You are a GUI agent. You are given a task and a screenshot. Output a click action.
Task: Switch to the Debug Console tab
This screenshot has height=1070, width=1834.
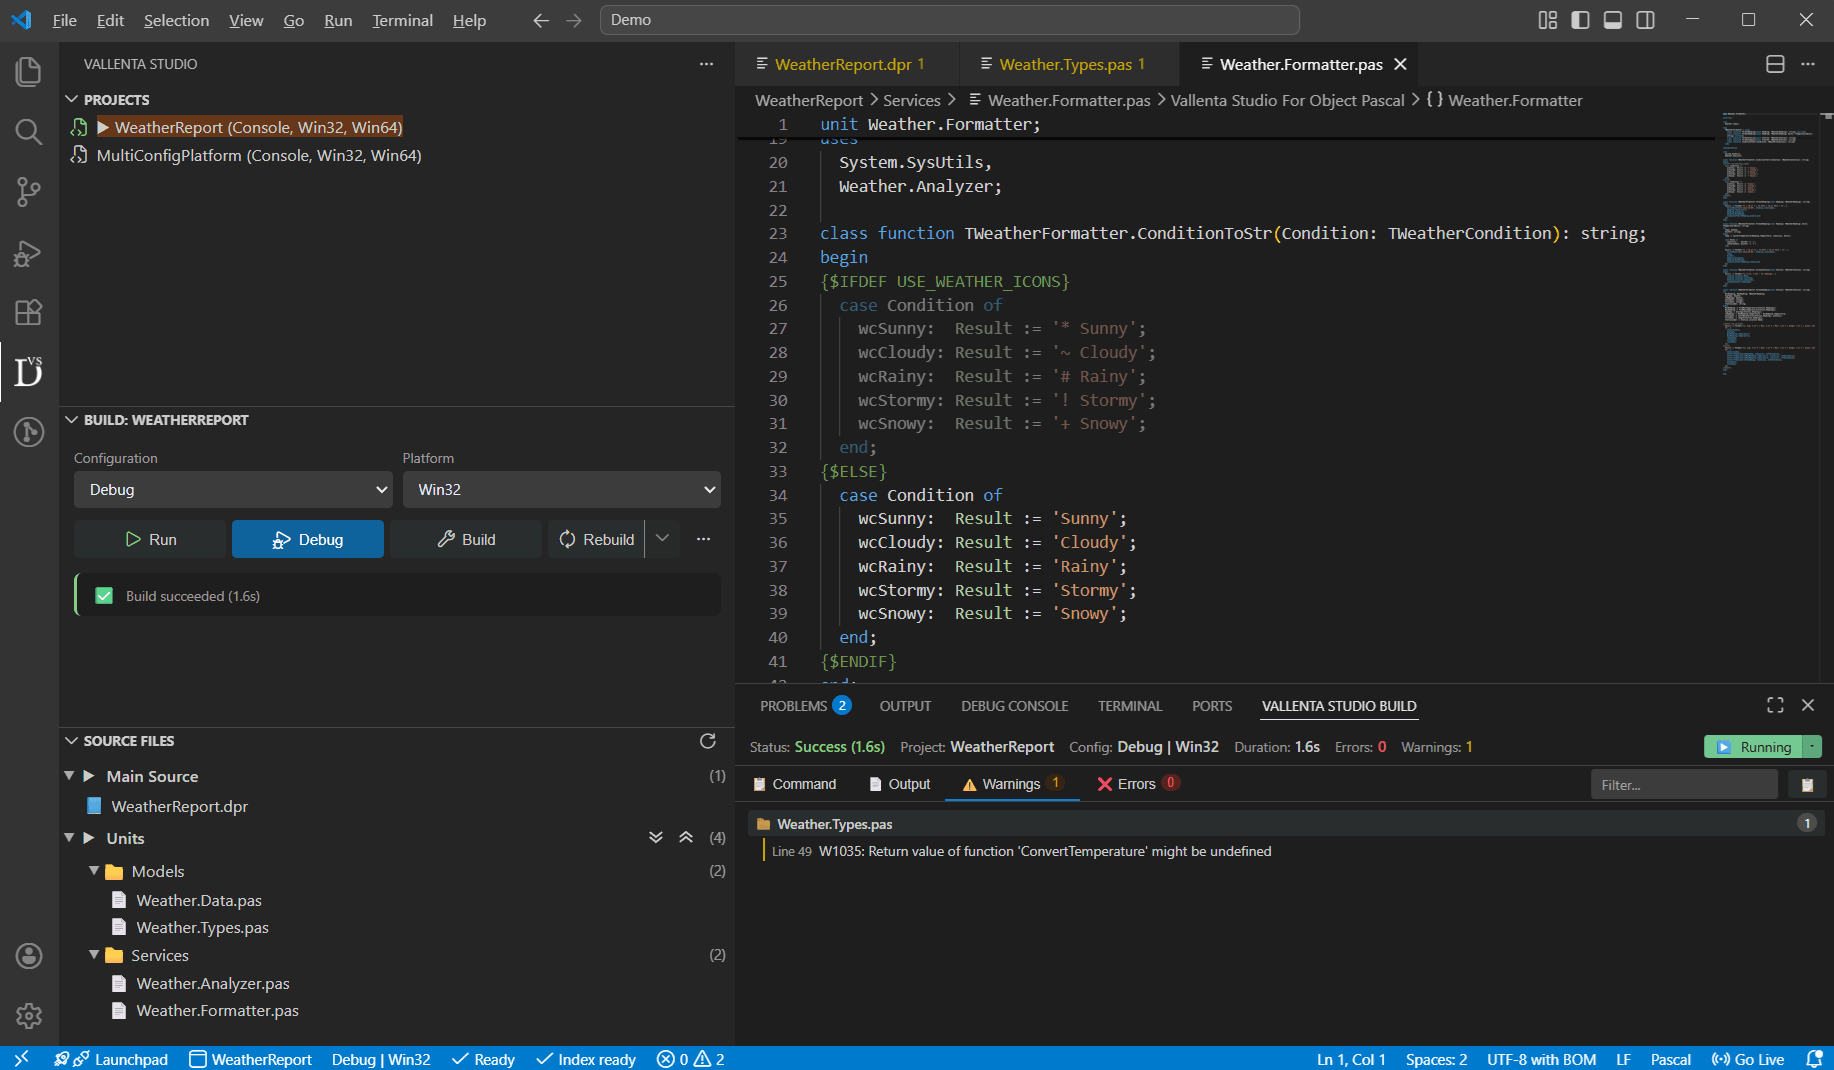1015,706
